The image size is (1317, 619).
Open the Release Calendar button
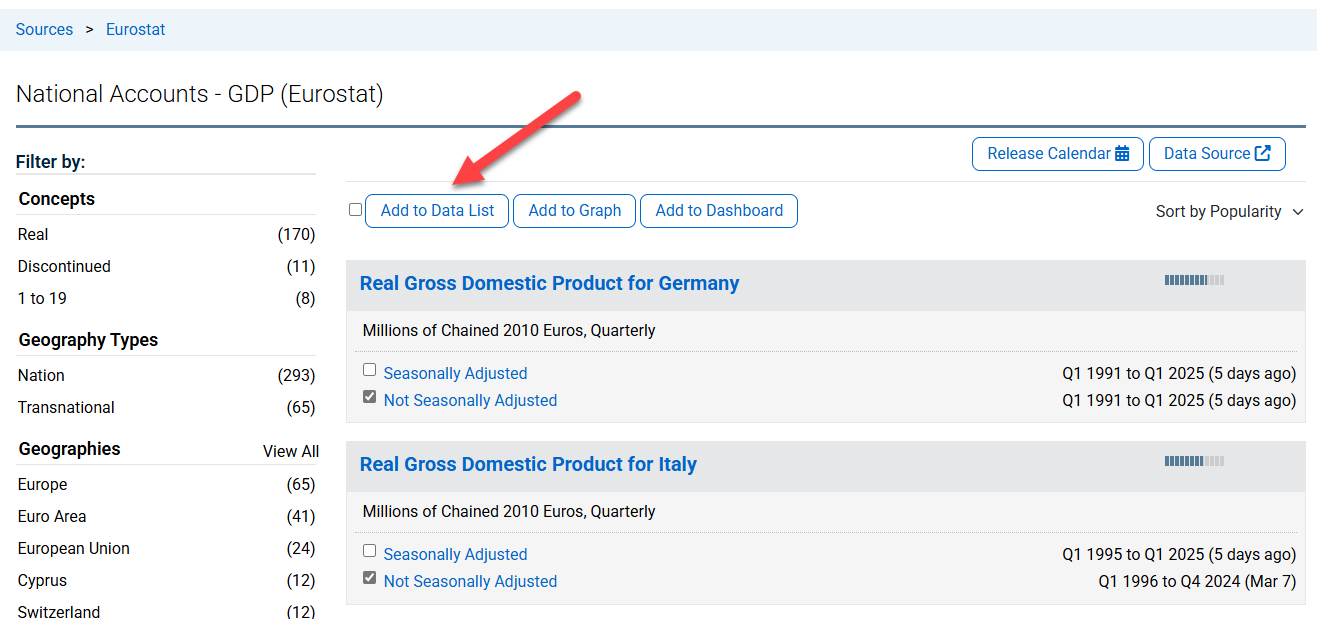click(x=1058, y=154)
